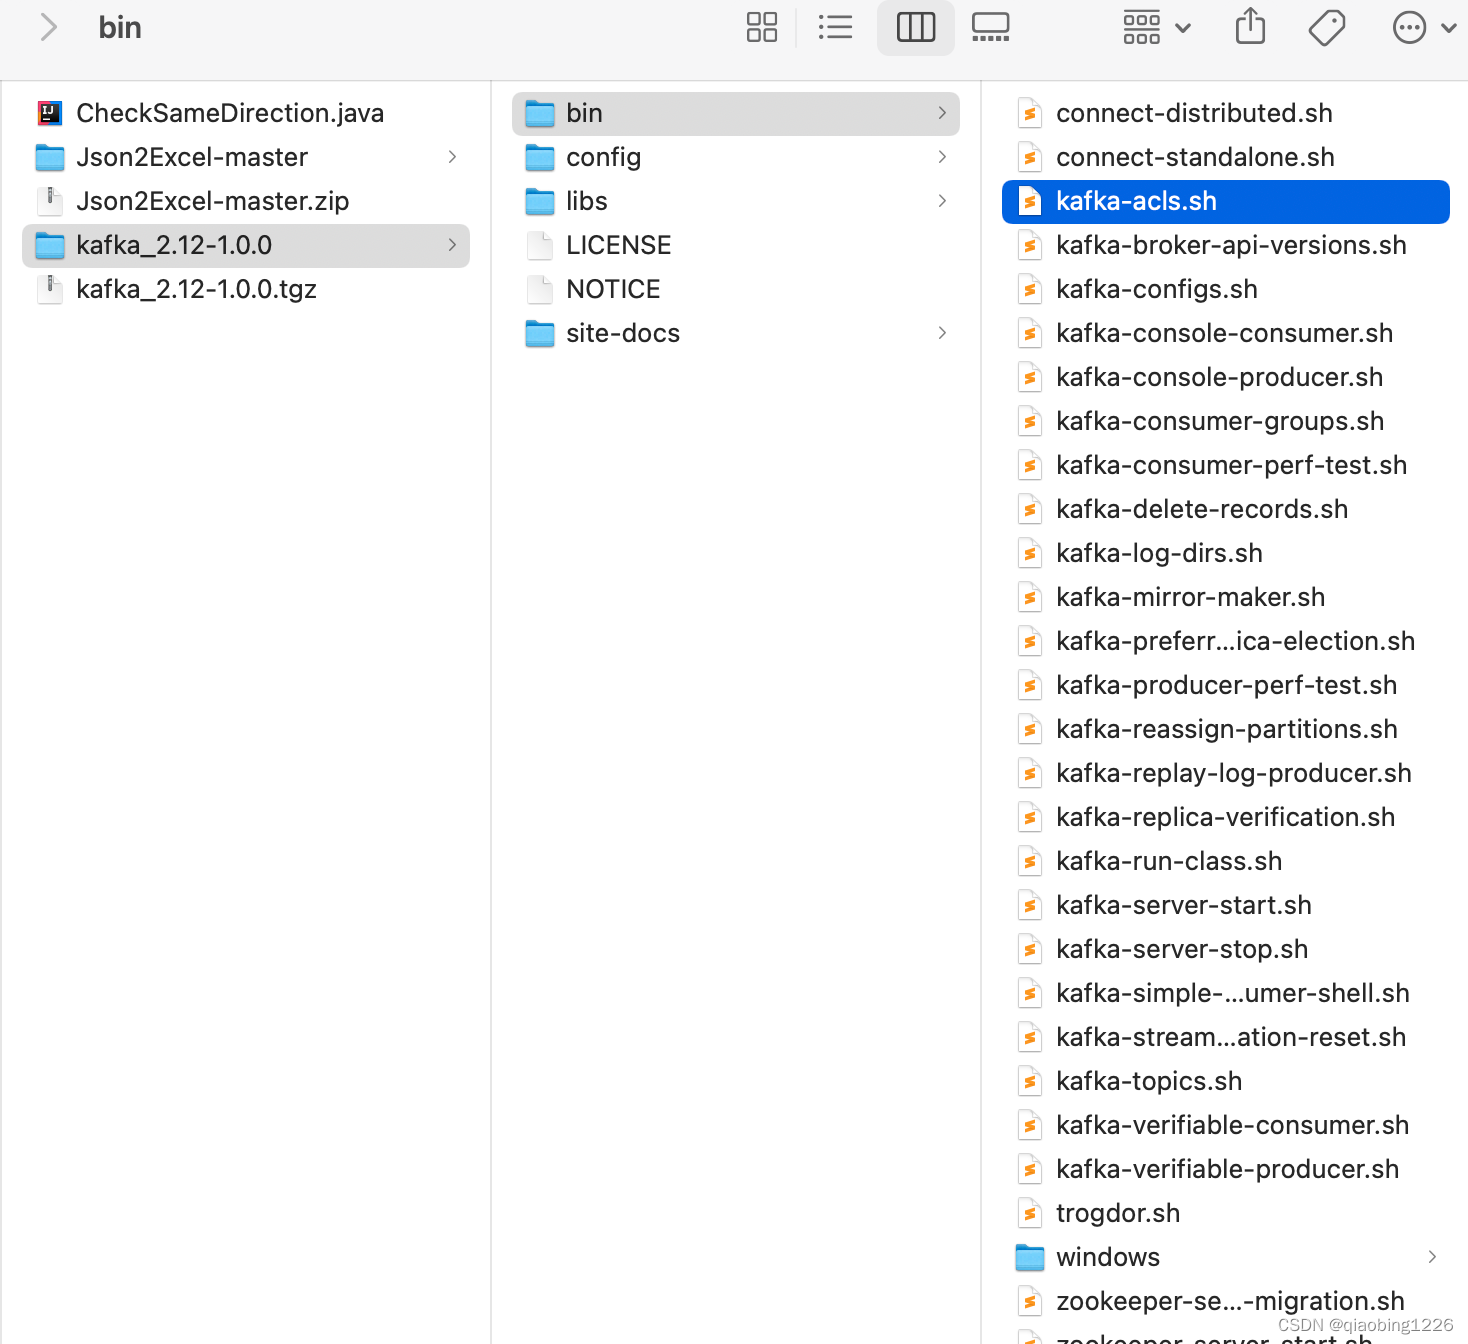
Task: Select Json2Excel-master.zip archive
Action: 246,201
